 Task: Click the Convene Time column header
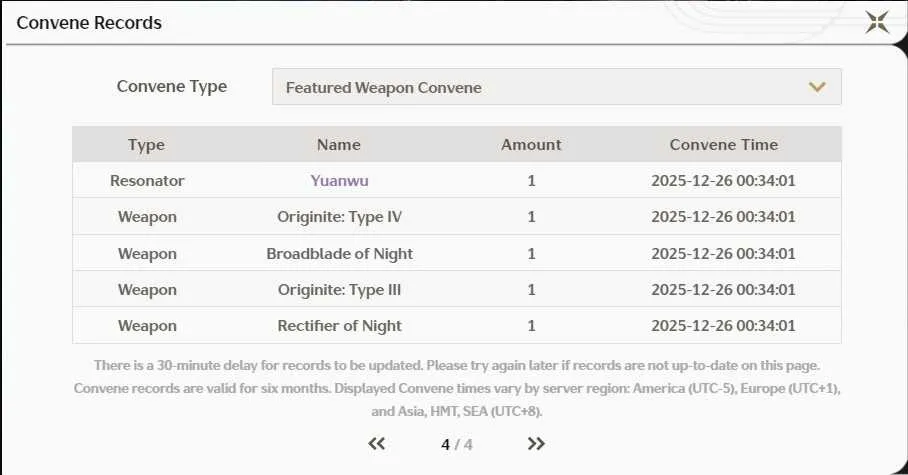(x=724, y=145)
